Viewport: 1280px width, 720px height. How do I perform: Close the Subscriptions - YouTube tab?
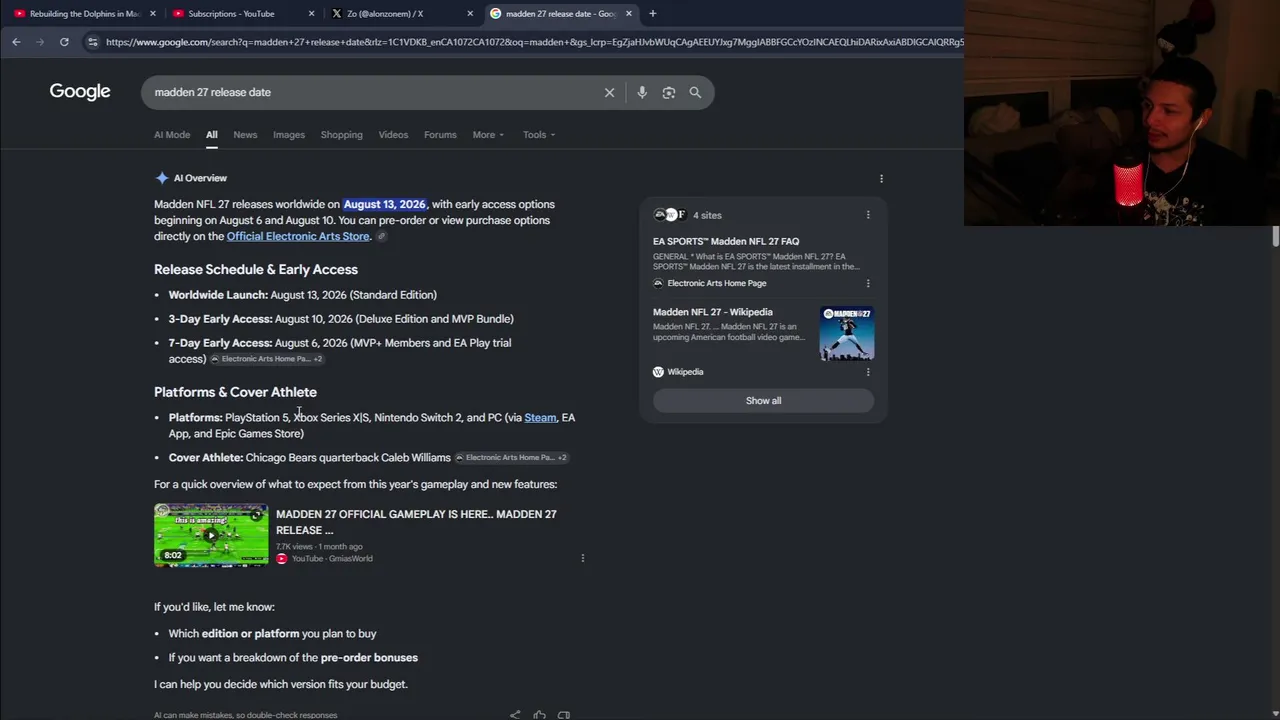click(311, 13)
